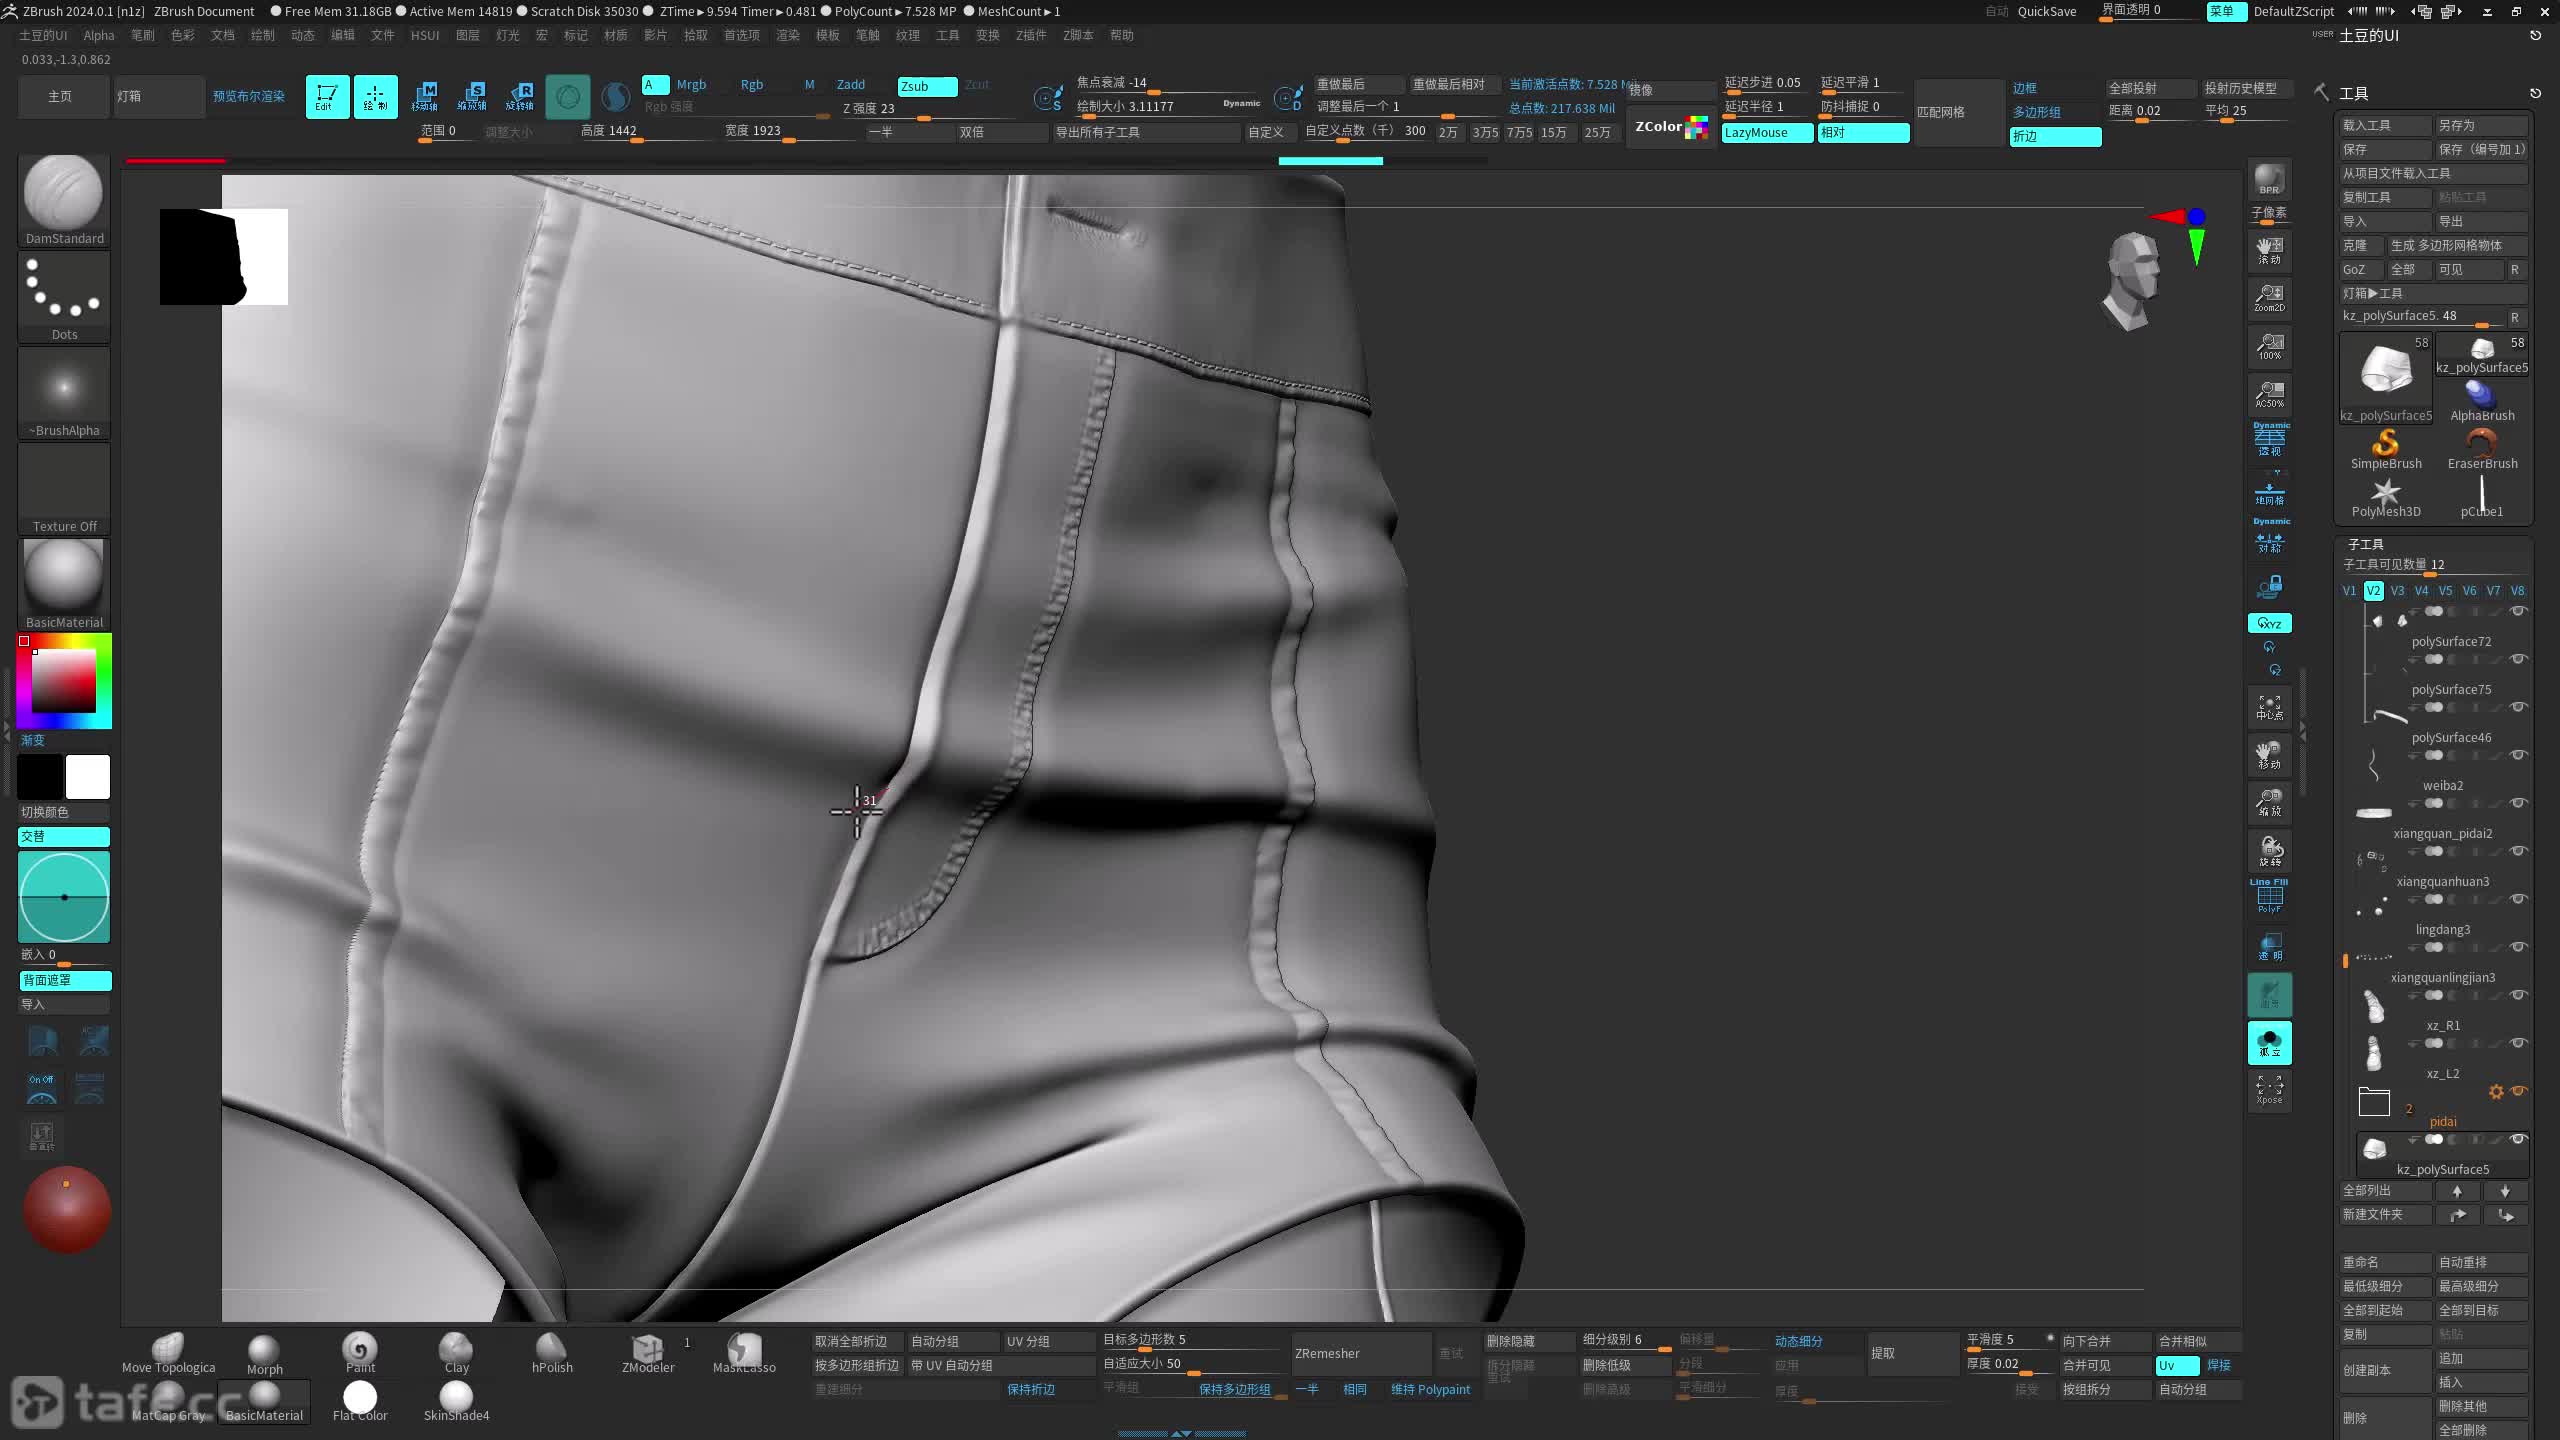The width and height of the screenshot is (2560, 1440).
Task: Click the Xpose icon
Action: tap(2269, 1090)
